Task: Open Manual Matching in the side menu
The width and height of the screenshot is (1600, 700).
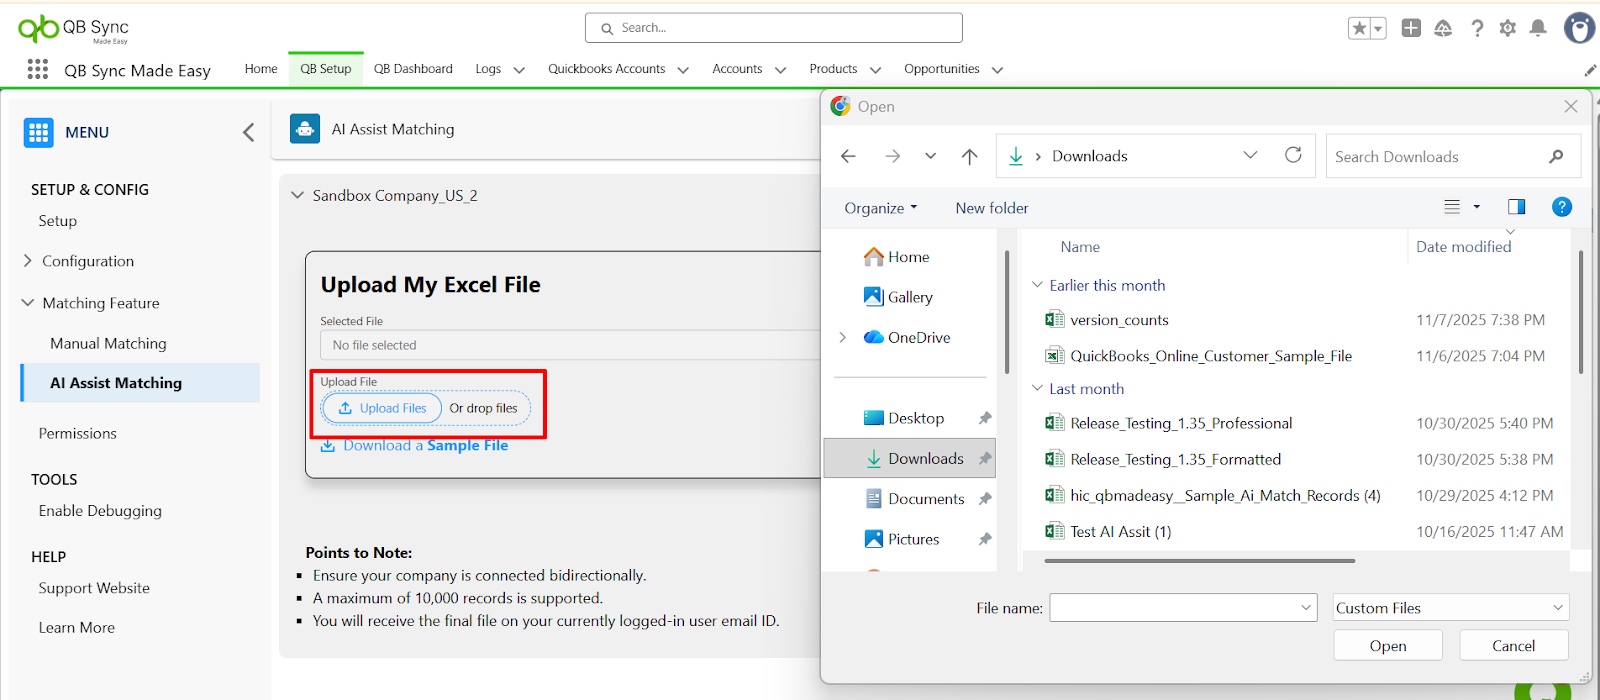Action: point(108,343)
